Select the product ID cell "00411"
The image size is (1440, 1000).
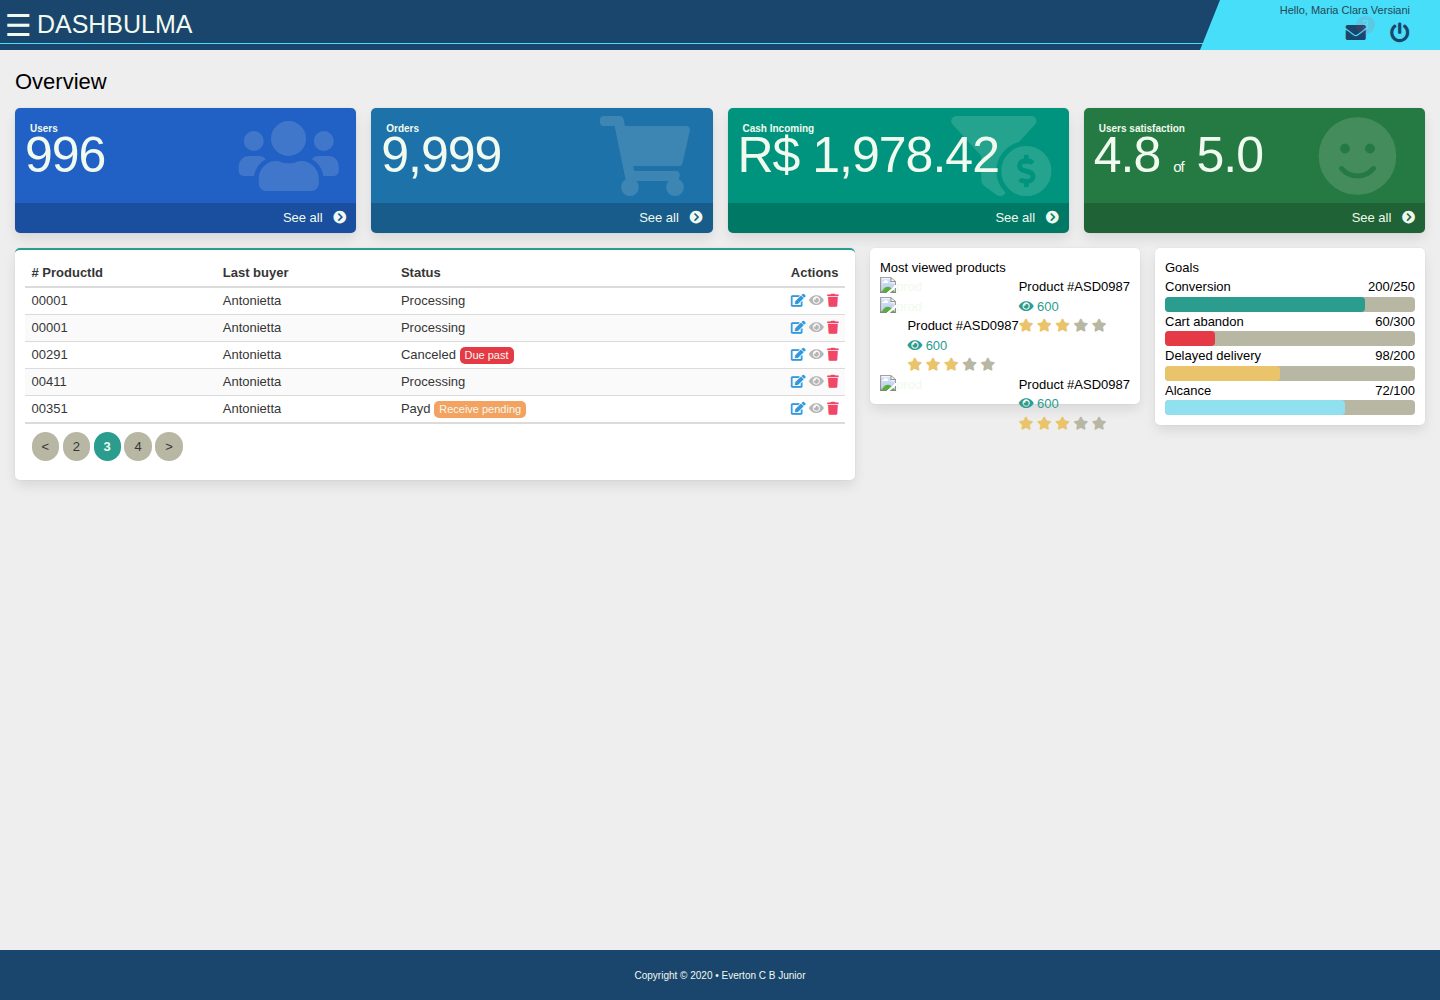pyautogui.click(x=49, y=382)
